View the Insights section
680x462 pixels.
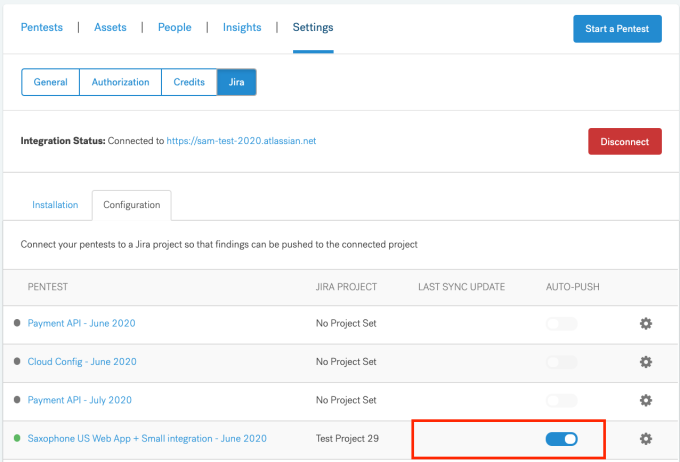pos(242,27)
